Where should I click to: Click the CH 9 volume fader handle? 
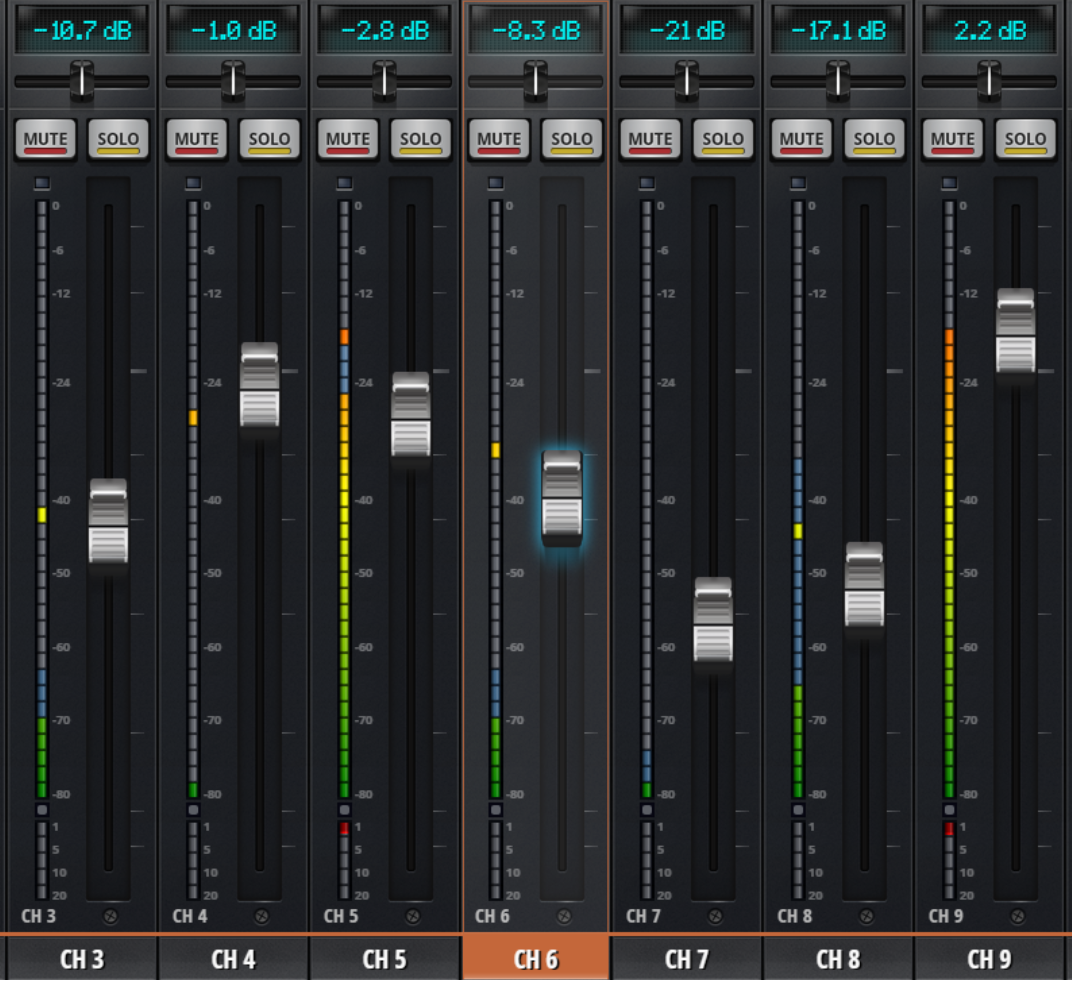click(x=1015, y=331)
